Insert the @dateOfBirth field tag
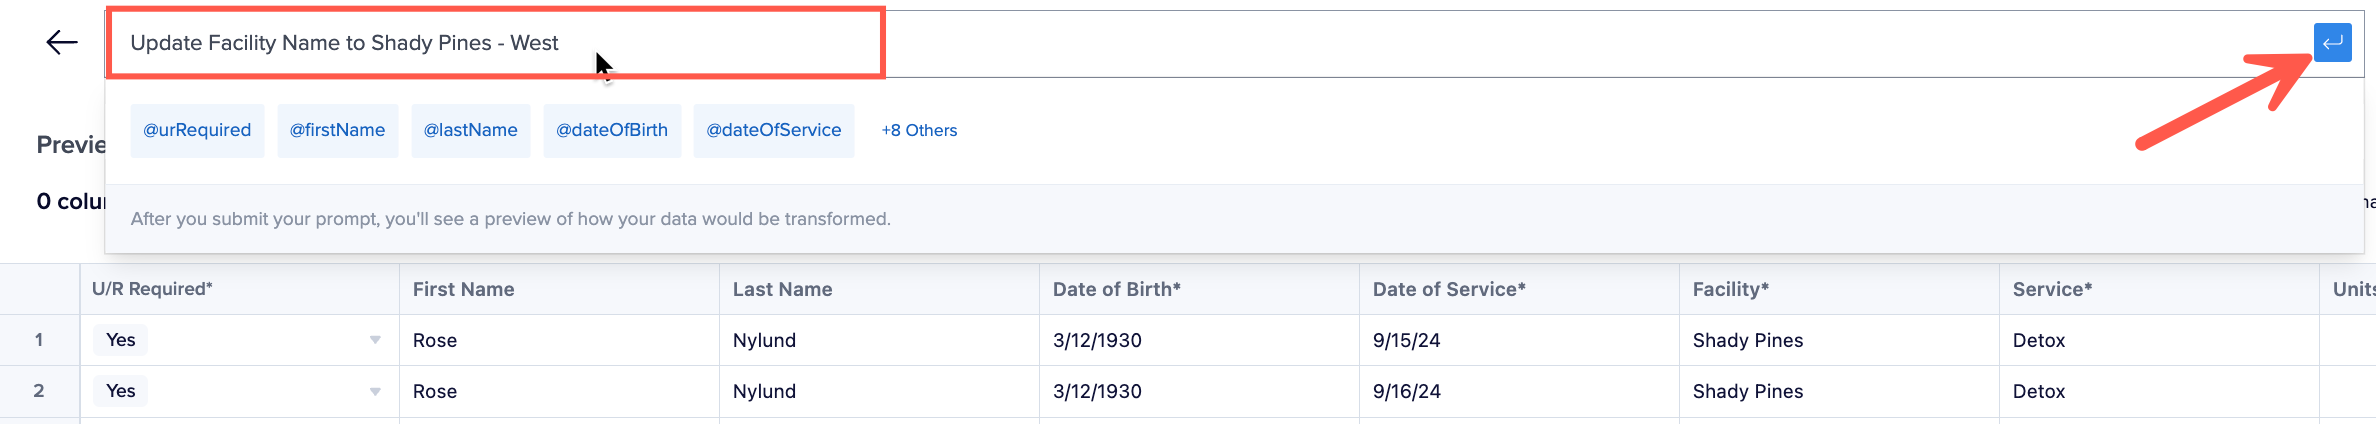Screen dimensions: 2376x424 point(612,130)
